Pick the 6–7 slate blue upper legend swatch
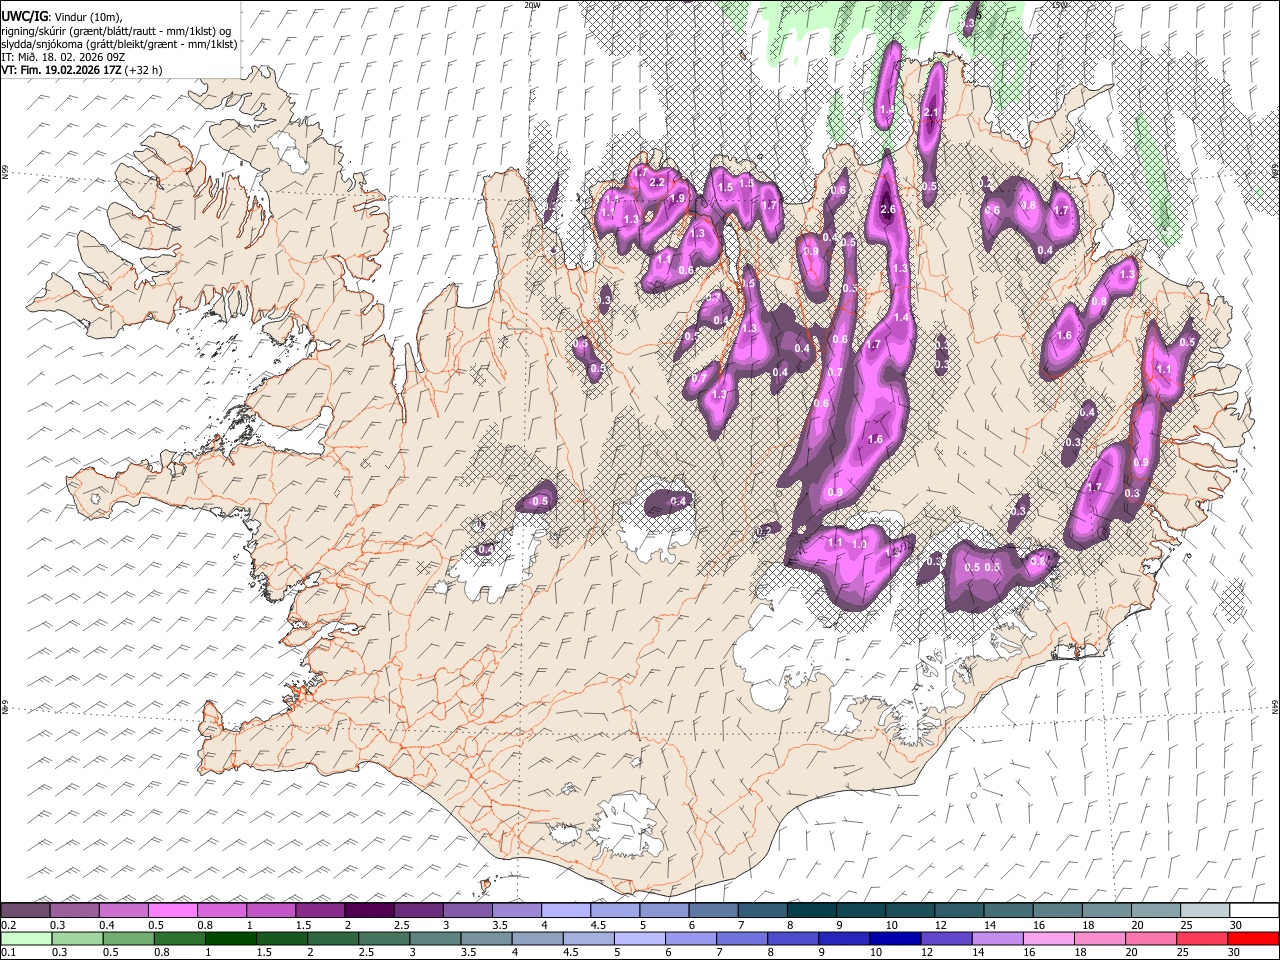 pyautogui.click(x=713, y=910)
